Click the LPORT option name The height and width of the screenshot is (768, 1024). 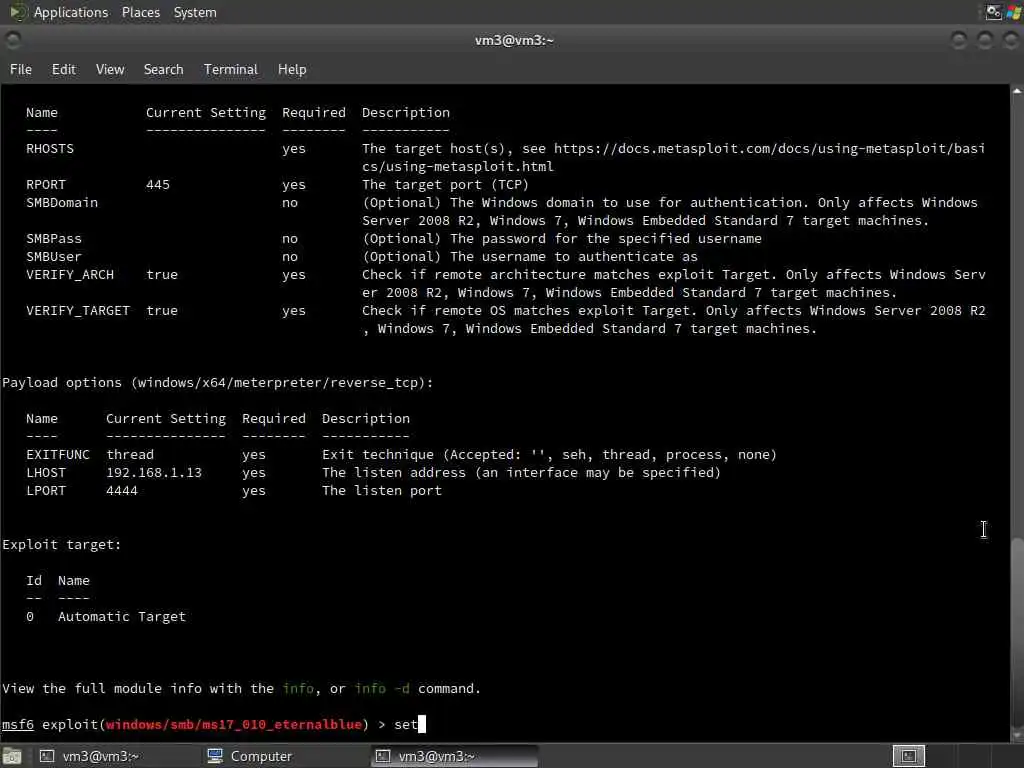[x=46, y=490]
